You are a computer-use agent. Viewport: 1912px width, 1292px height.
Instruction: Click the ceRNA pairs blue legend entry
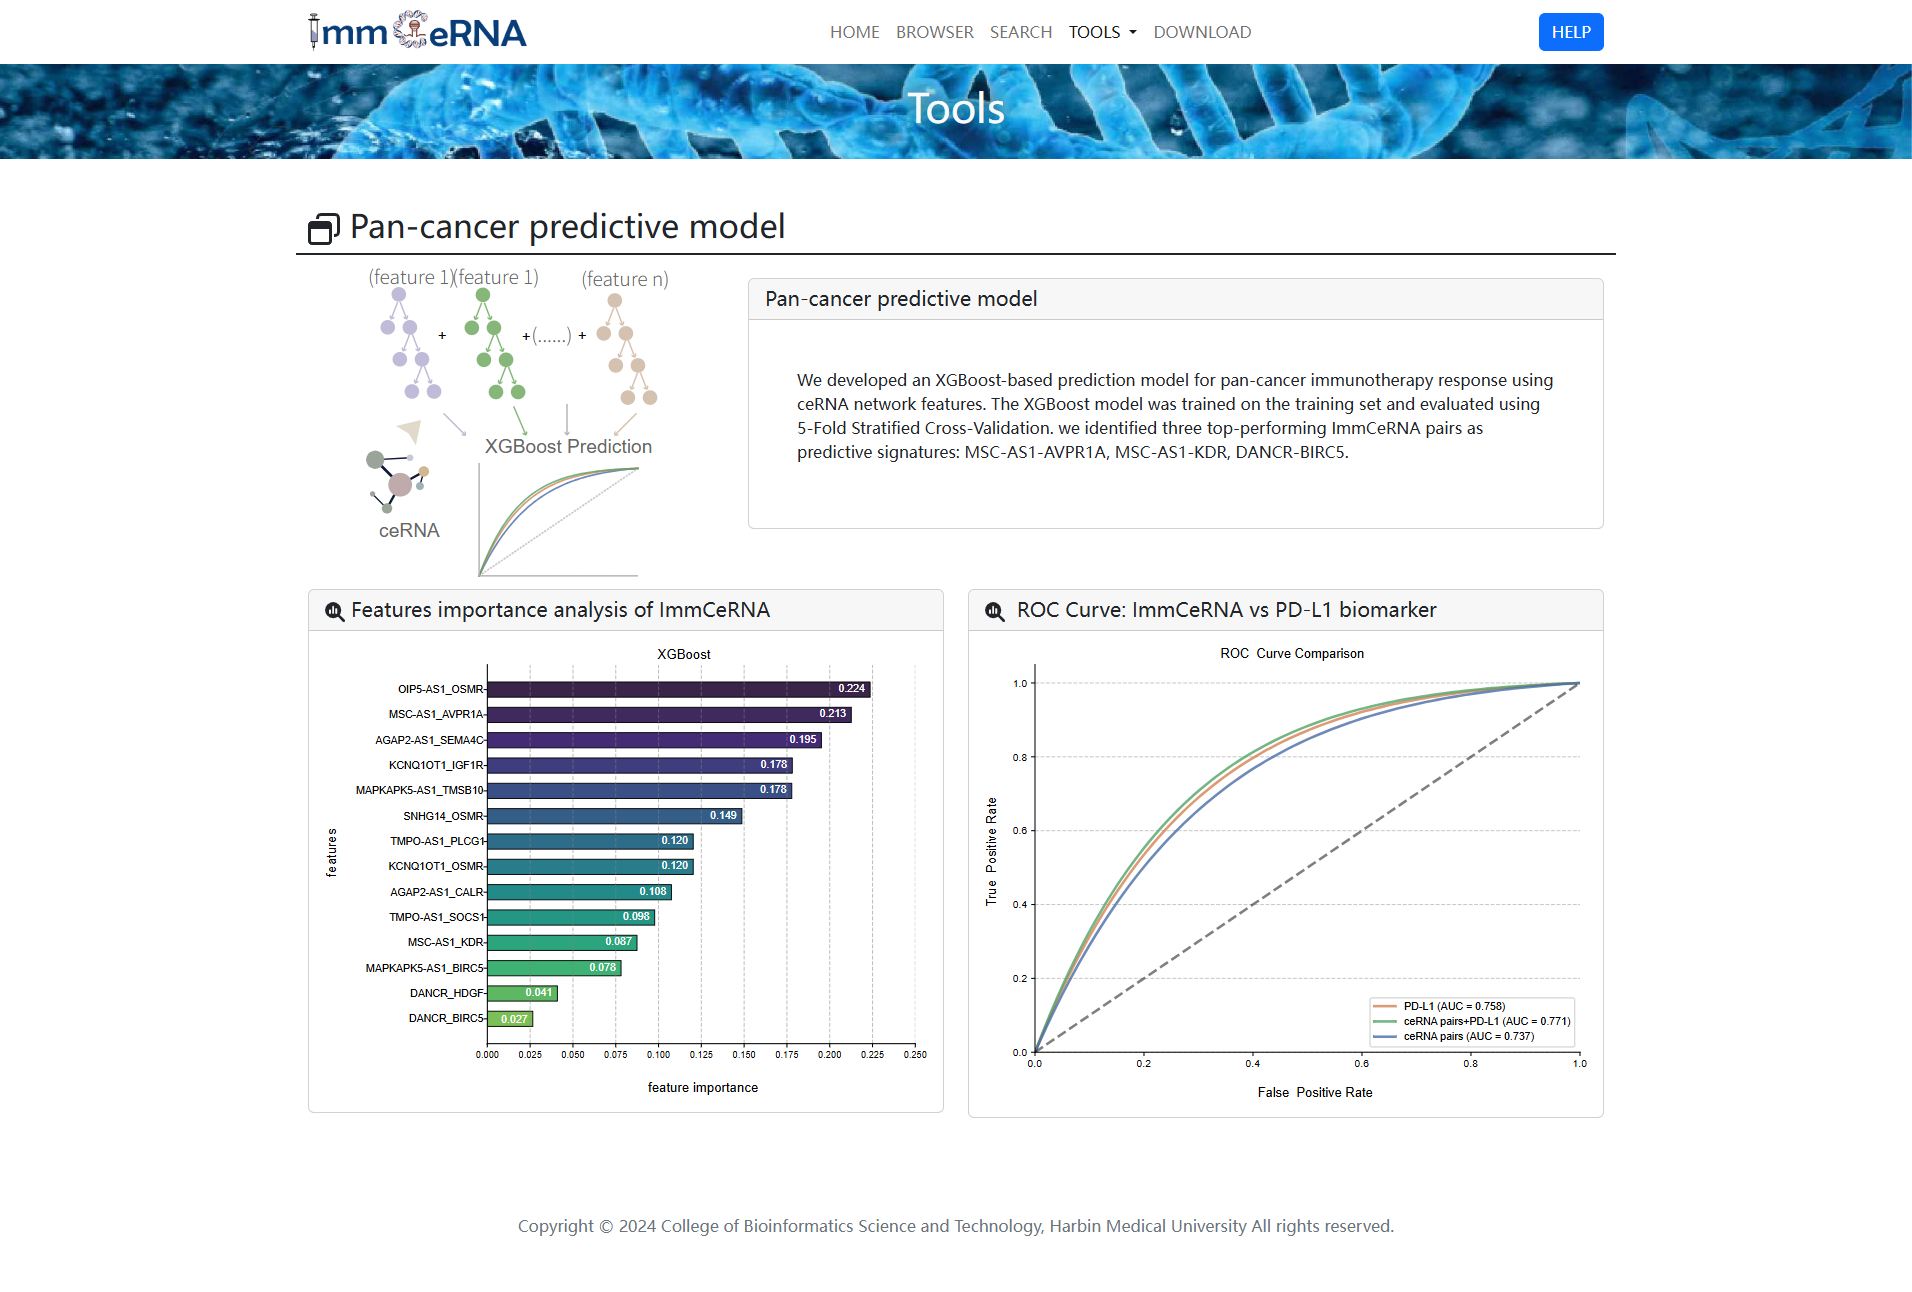pos(1467,1036)
